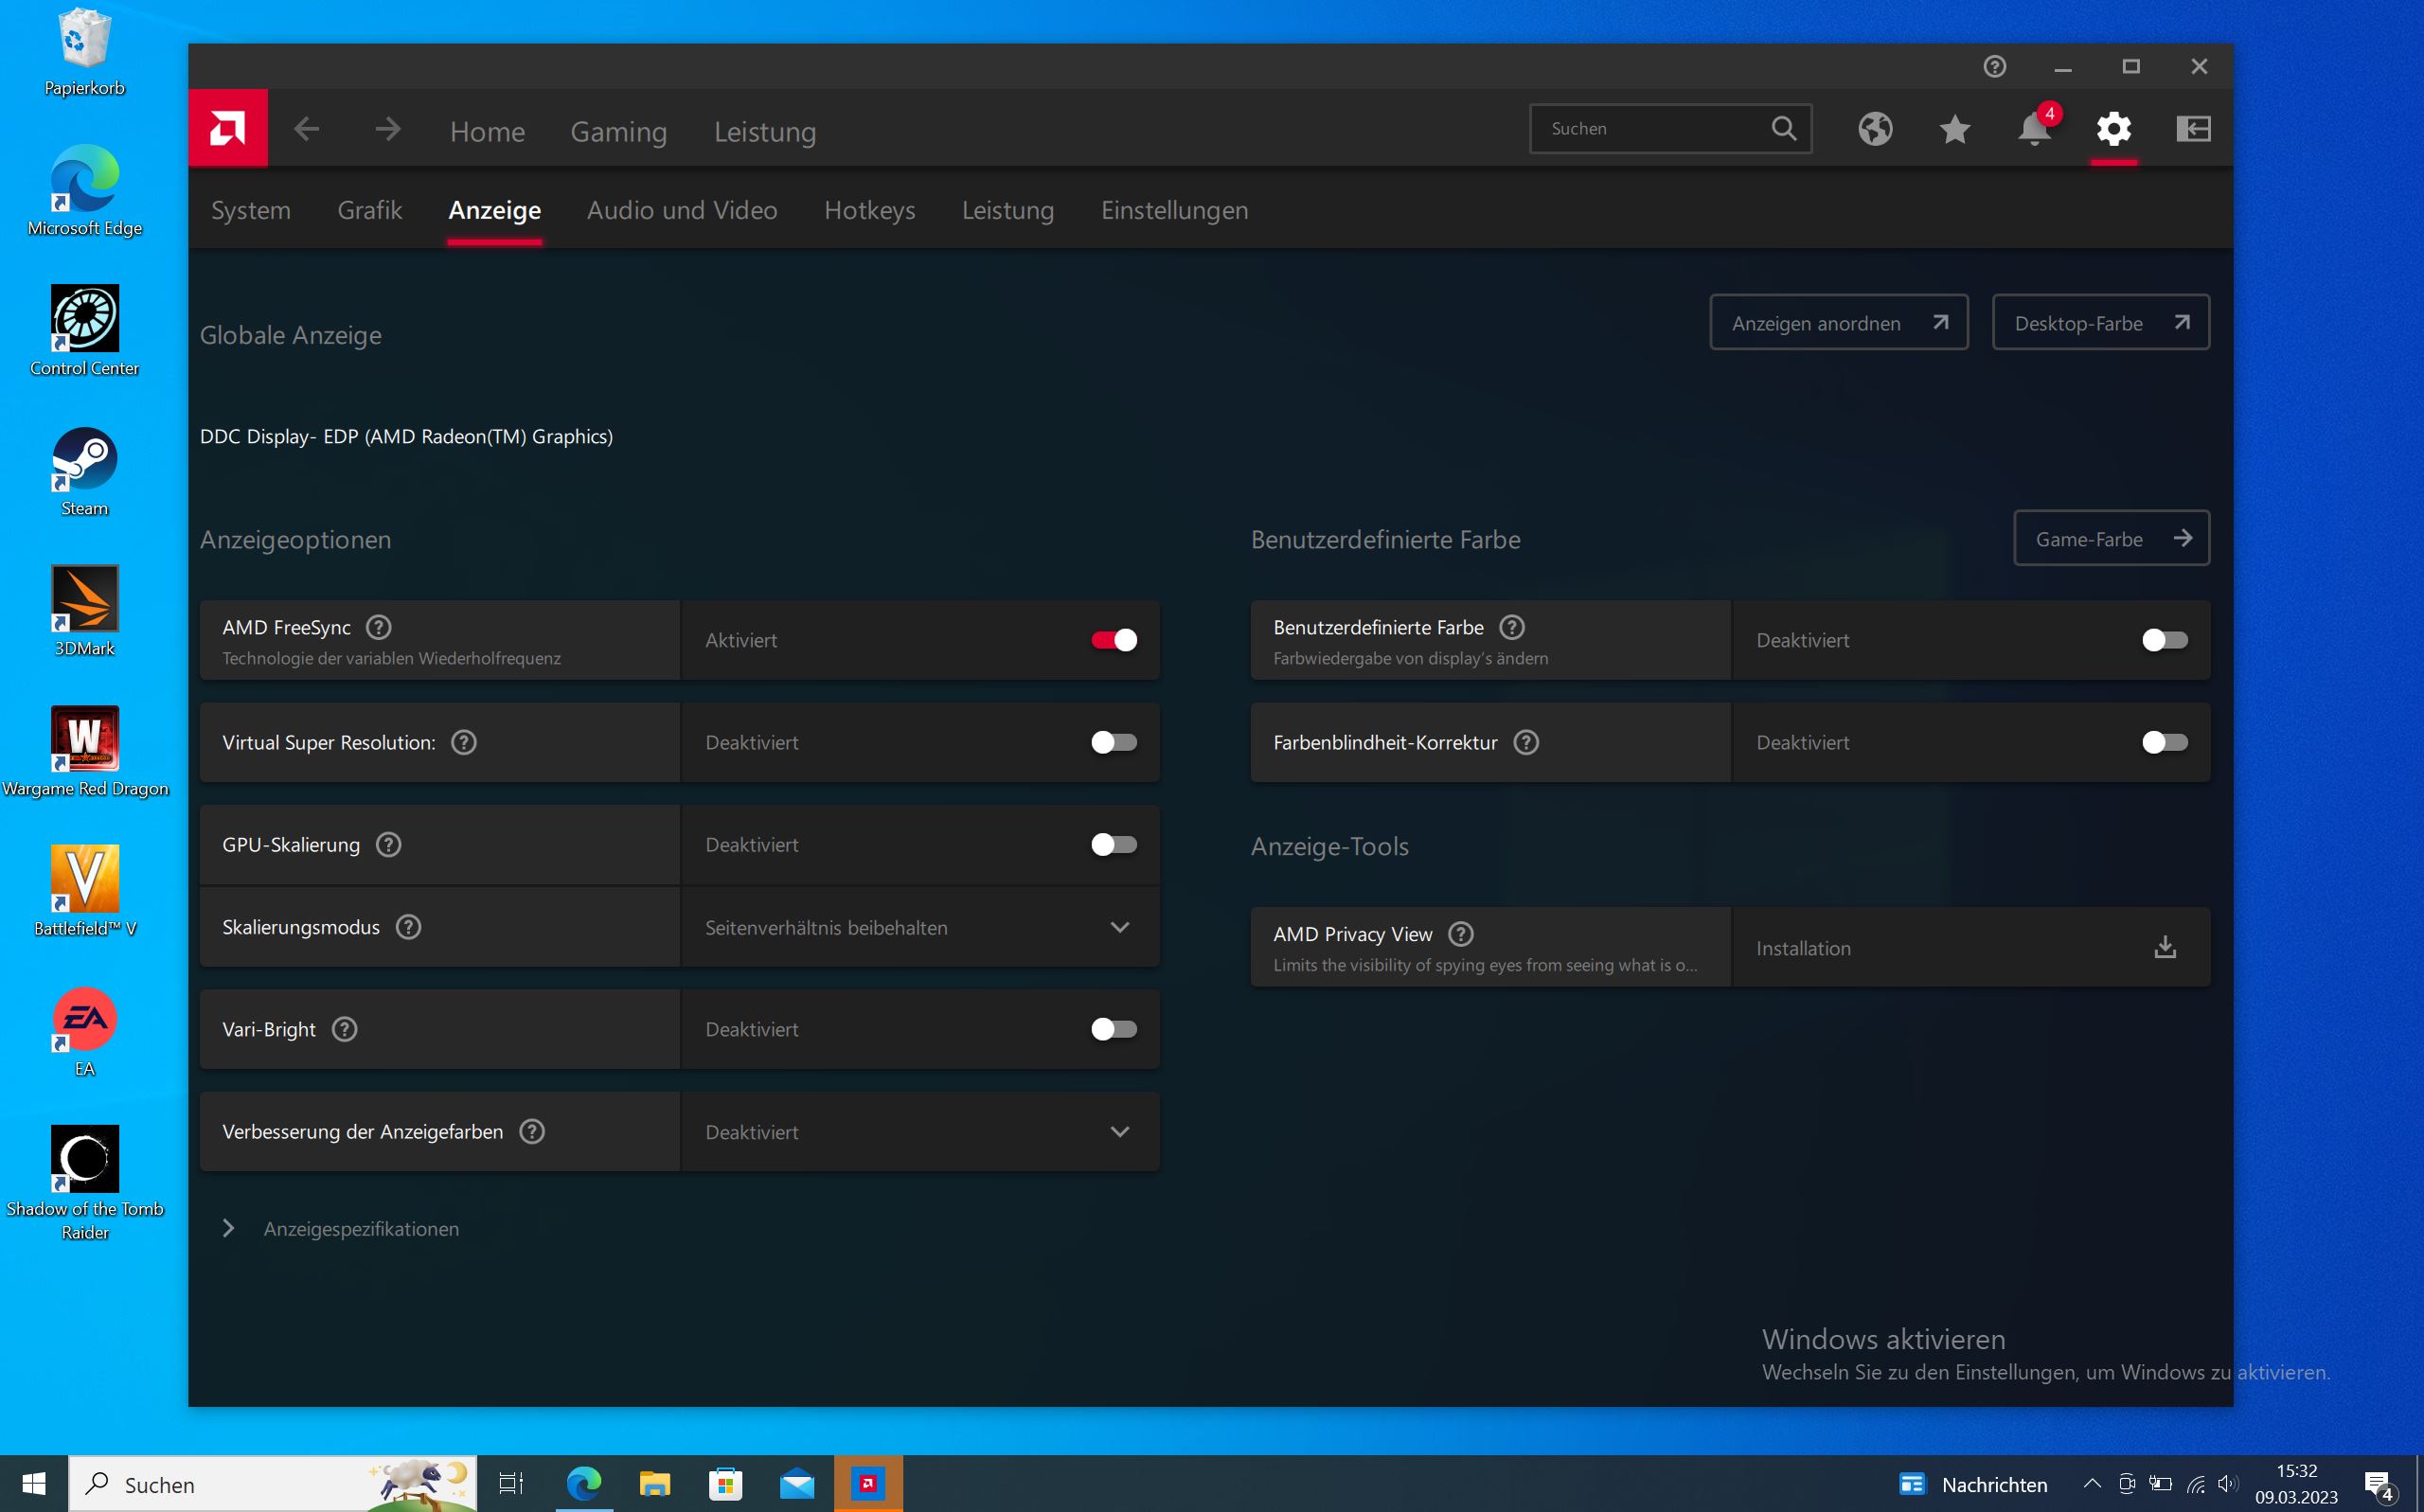Open the web browser globe icon

click(1875, 129)
